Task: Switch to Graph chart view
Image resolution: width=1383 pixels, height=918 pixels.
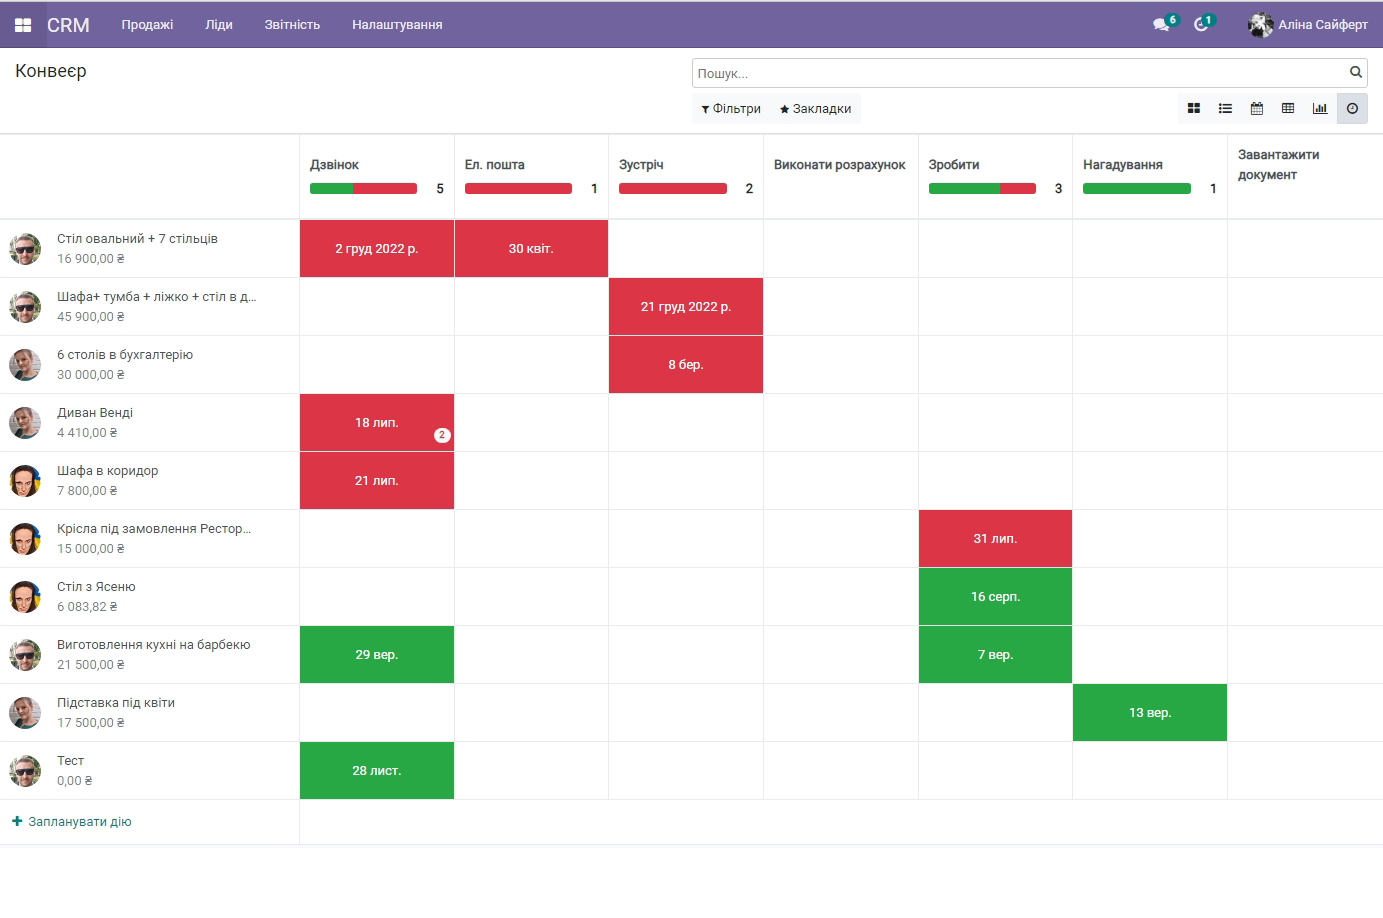Action: (x=1320, y=108)
